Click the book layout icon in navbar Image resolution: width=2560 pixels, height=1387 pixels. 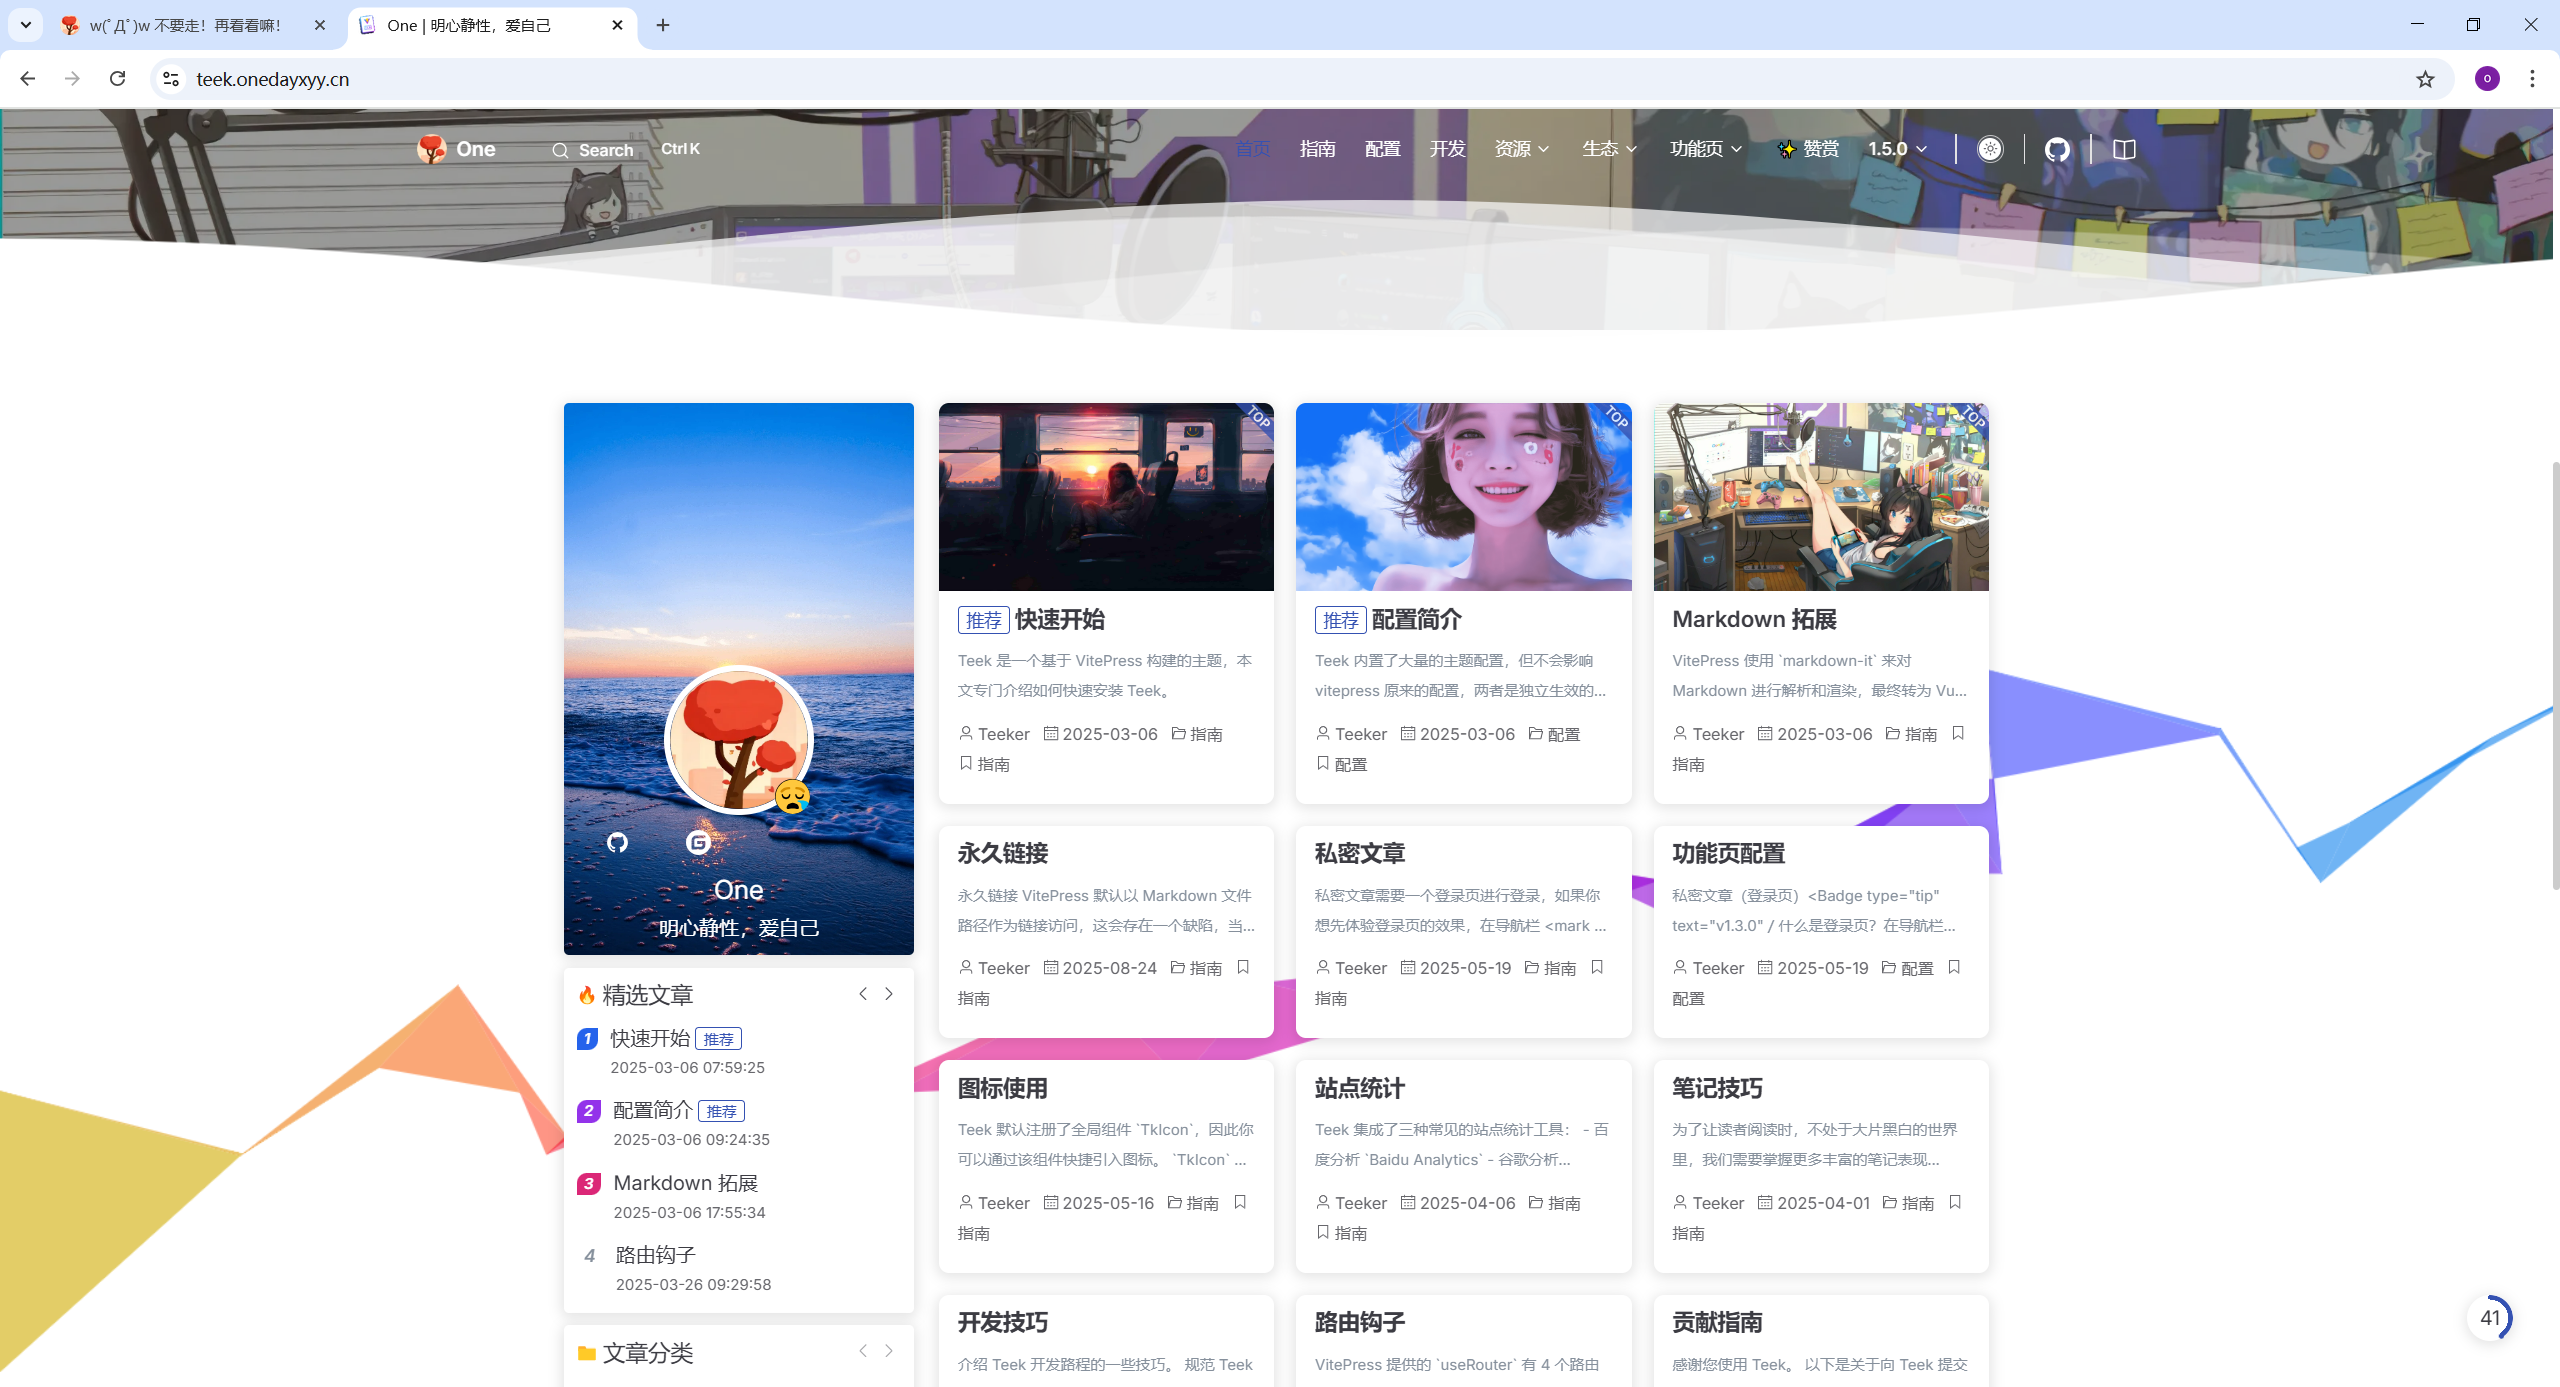[2124, 149]
